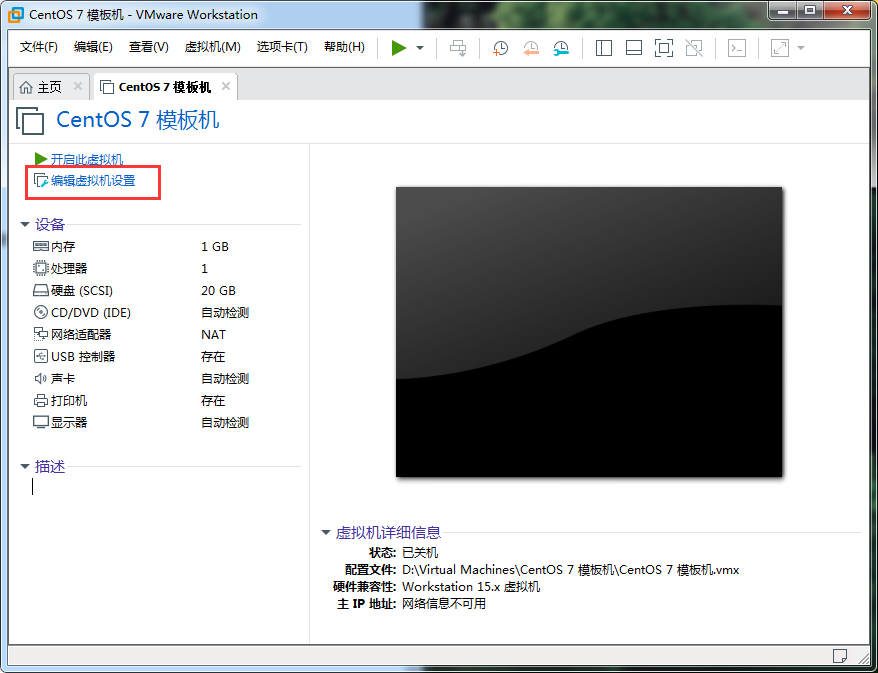Click the 配置文件 vmx path text
Viewport: 878px width, 673px height.
571,570
